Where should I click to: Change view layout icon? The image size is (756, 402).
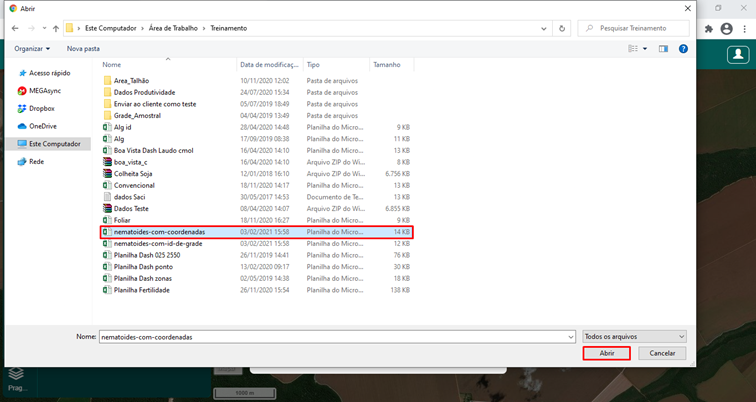[633, 49]
